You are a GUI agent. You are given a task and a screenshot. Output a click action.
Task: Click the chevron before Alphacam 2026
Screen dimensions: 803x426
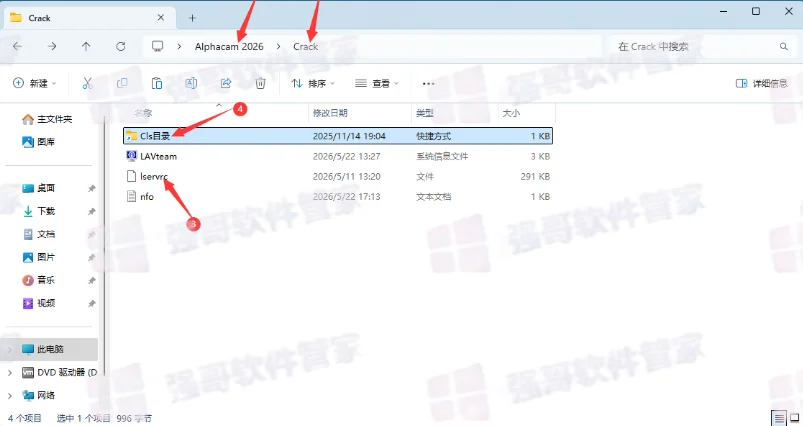[179, 47]
